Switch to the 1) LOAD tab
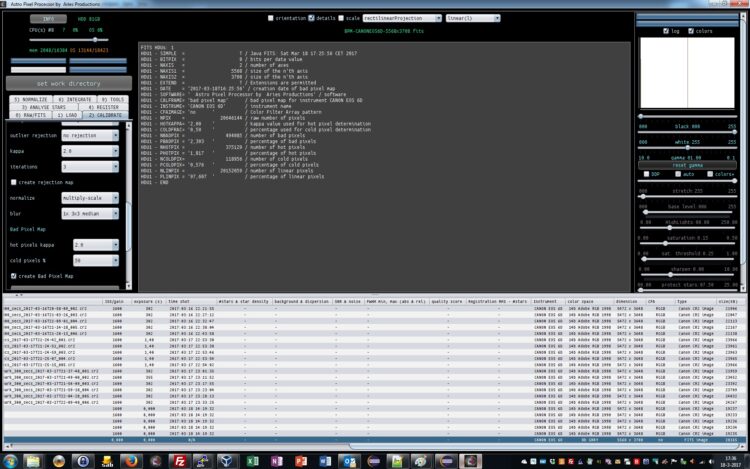The image size is (750, 469). click(x=67, y=115)
